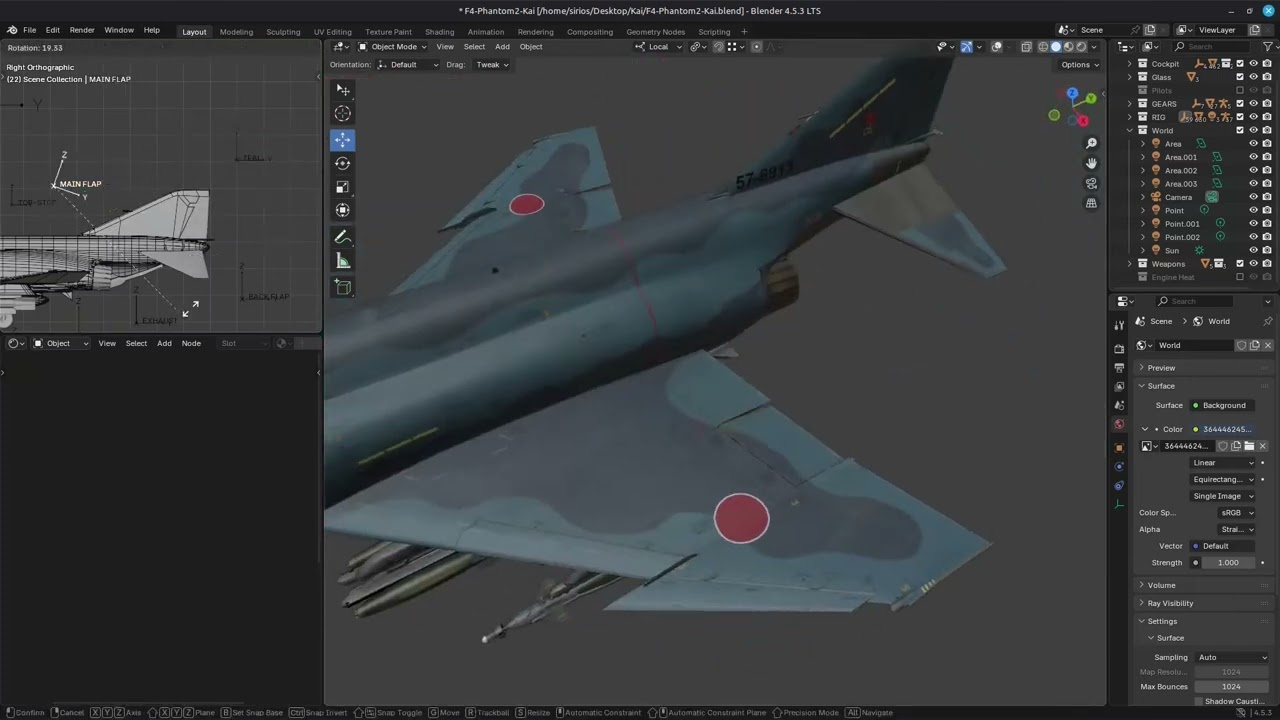Exclude the Weapons collection via checkbox
The width and height of the screenshot is (1280, 720).
point(1240,264)
